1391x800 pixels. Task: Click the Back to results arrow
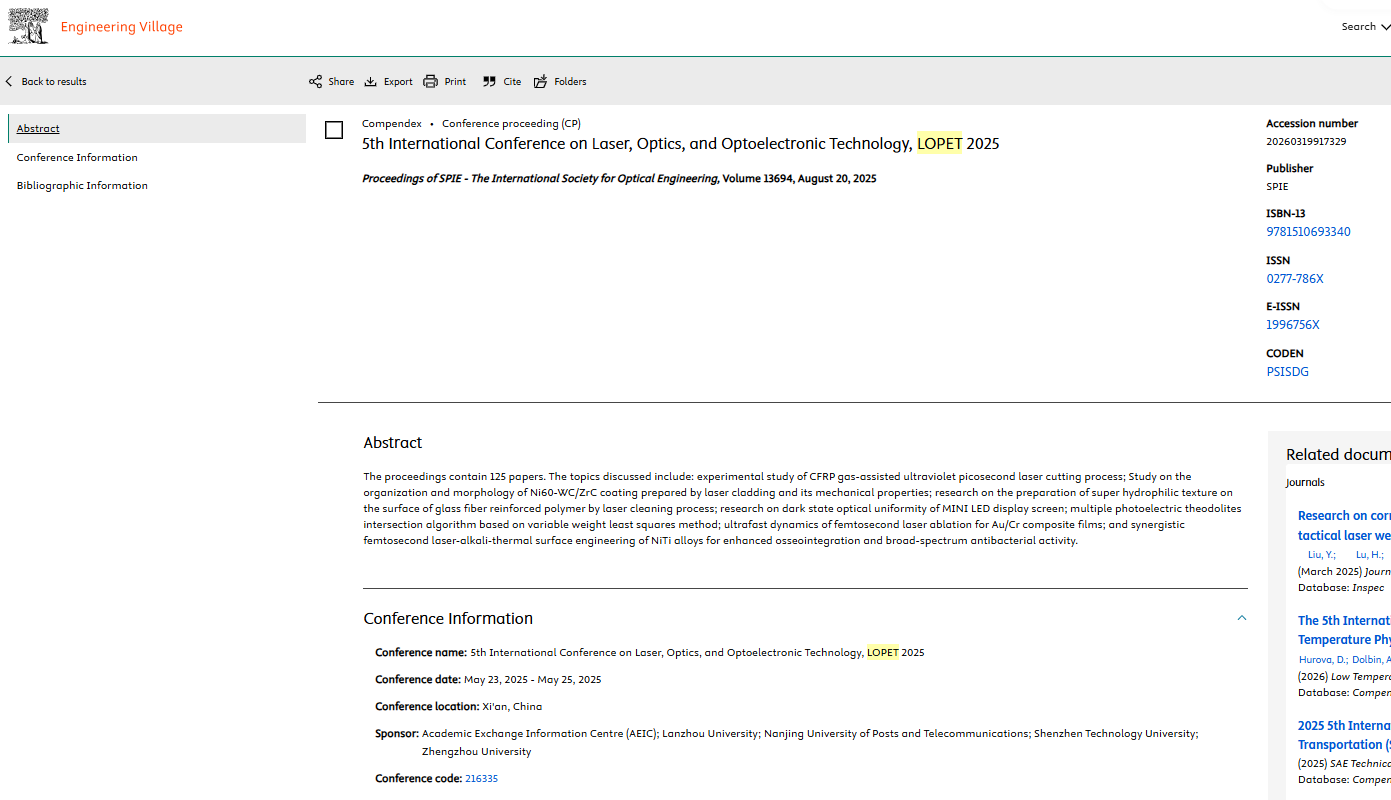(x=10, y=82)
